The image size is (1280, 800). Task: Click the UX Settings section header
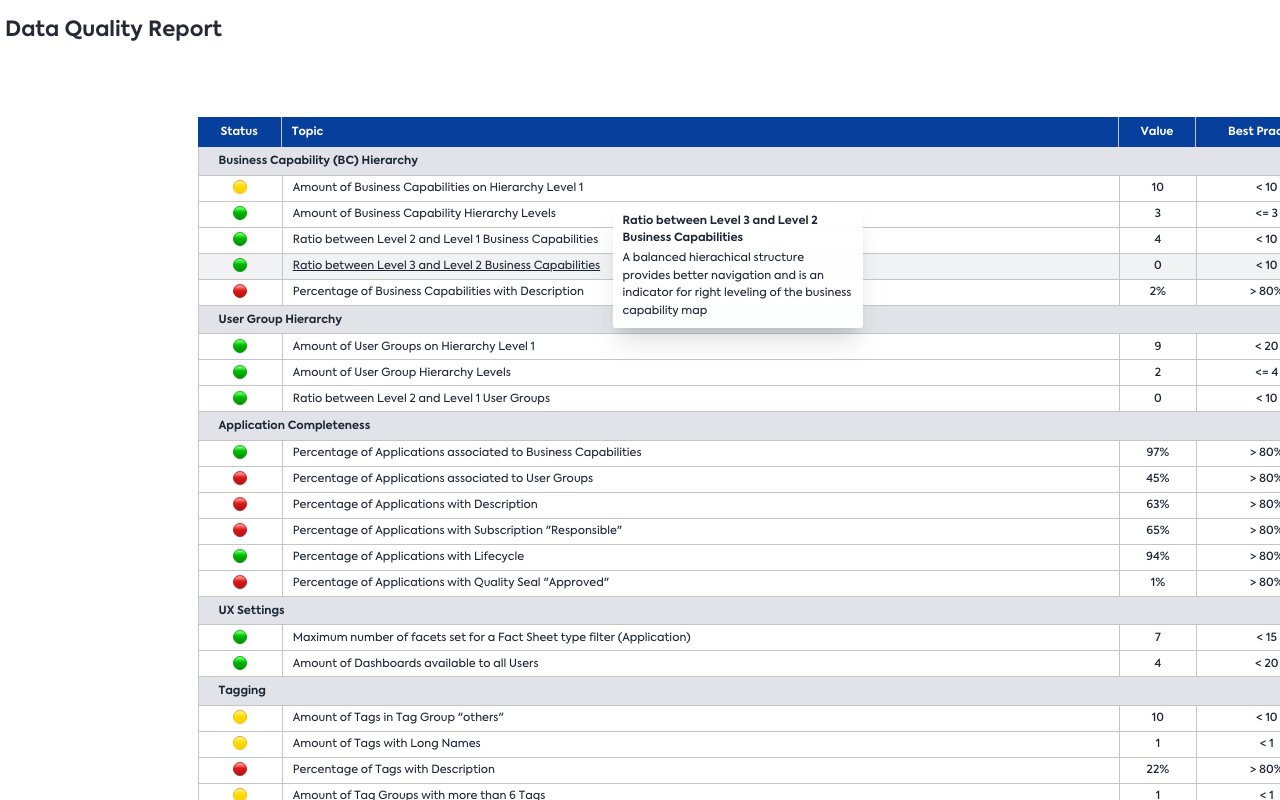pyautogui.click(x=251, y=610)
